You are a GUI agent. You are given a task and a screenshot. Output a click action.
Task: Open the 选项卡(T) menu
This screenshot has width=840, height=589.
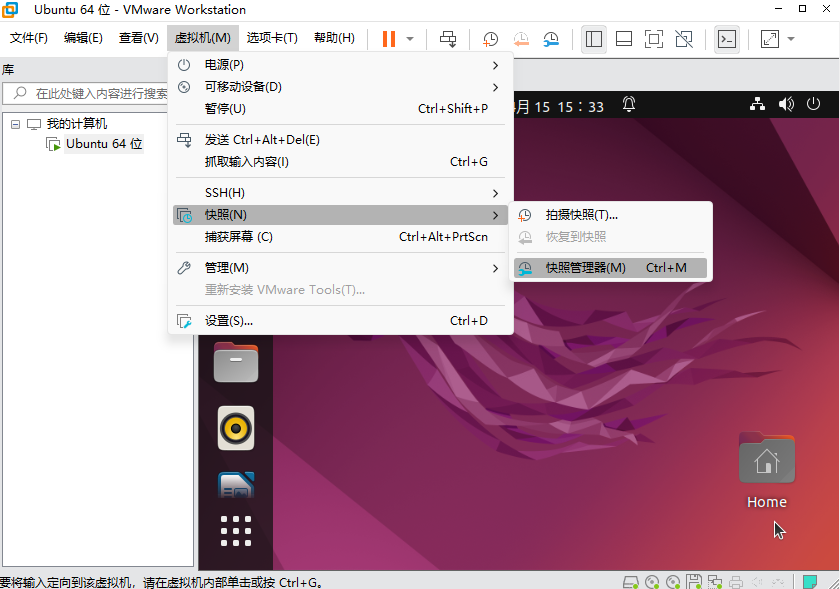272,38
